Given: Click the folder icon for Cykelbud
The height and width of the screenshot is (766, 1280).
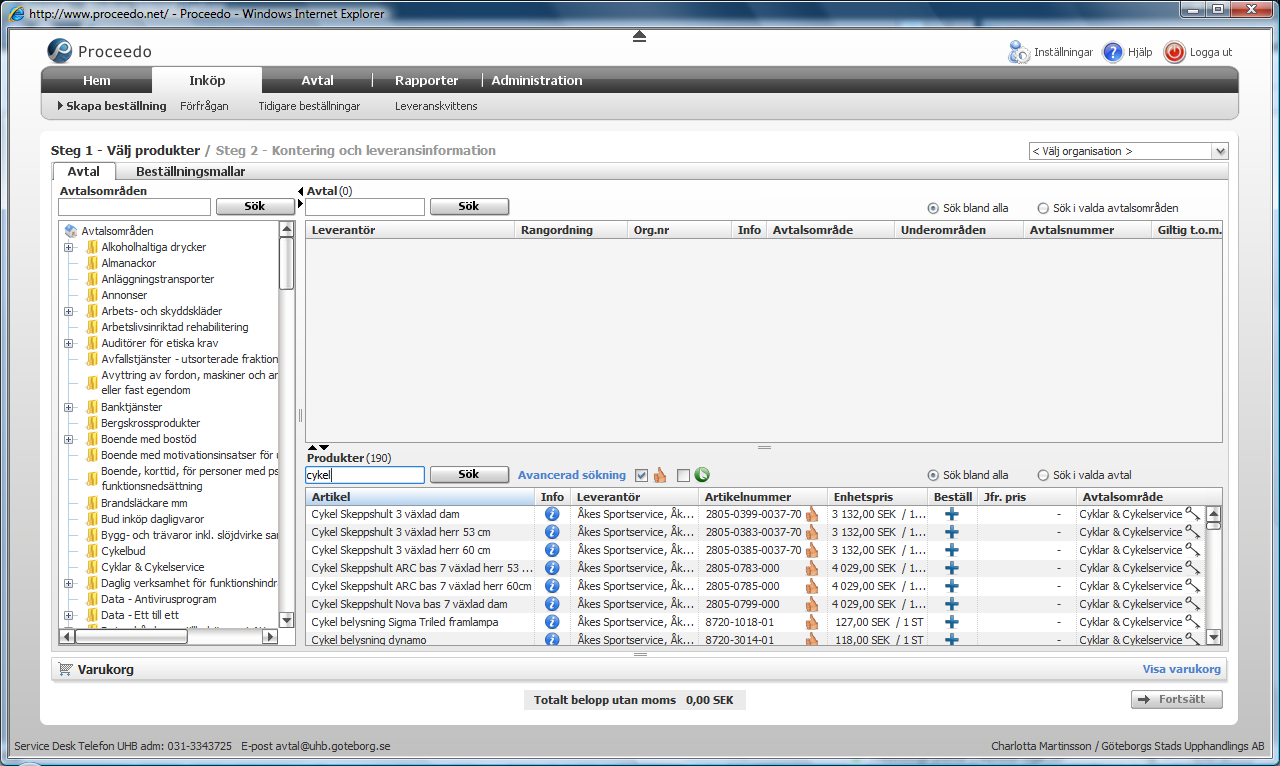Looking at the screenshot, I should [92, 551].
